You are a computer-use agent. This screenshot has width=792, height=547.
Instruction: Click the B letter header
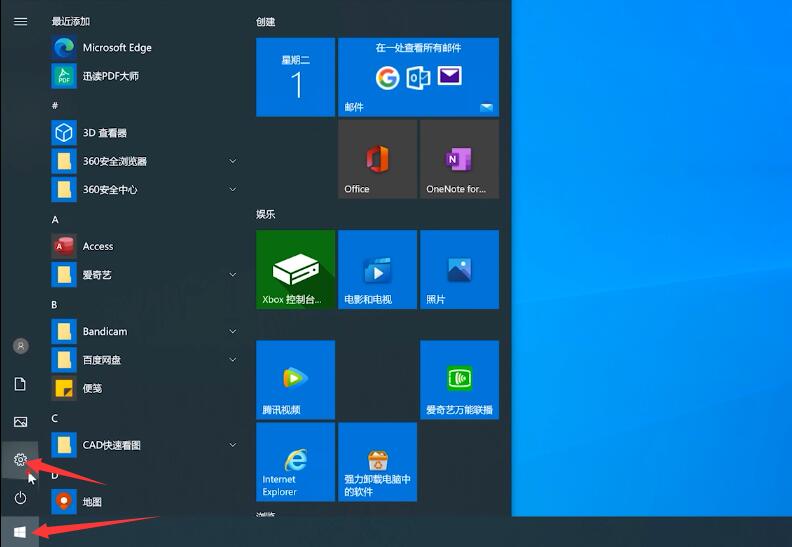point(54,305)
